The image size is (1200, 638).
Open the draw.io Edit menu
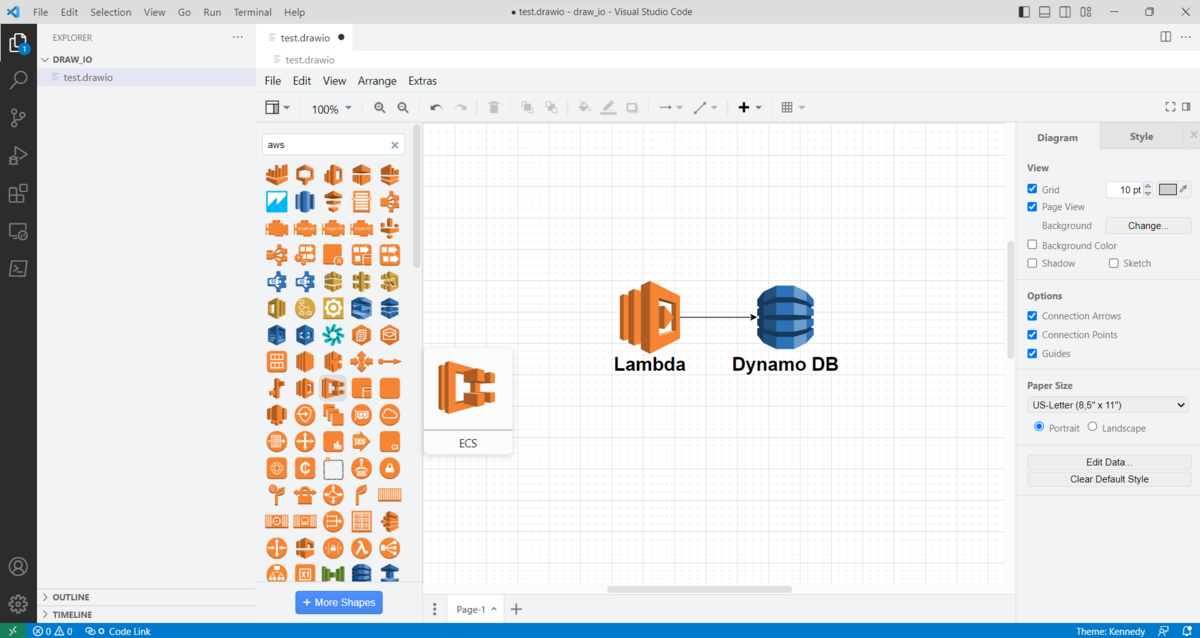302,81
